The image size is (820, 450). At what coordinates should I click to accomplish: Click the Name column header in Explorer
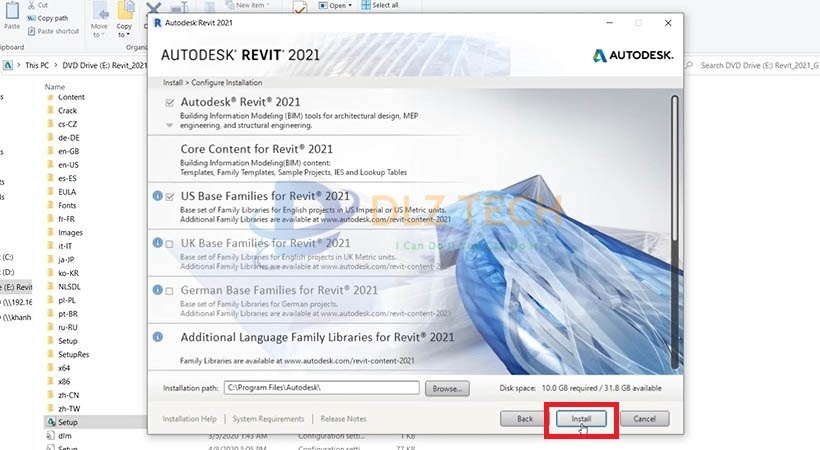click(55, 86)
